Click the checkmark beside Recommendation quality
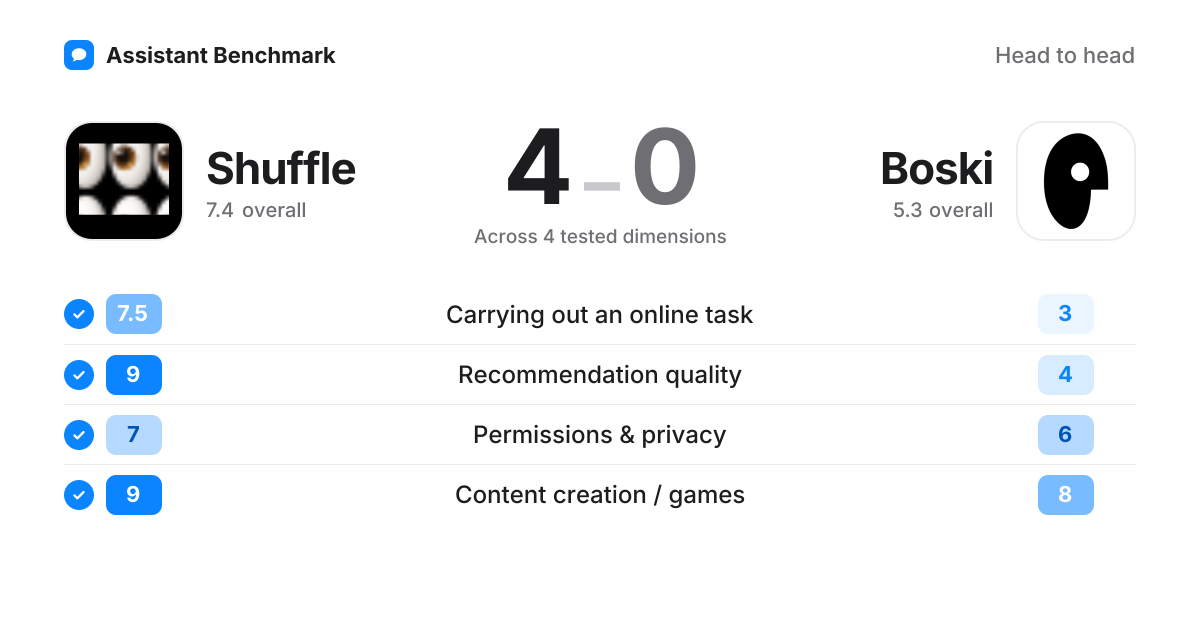The image size is (1200, 630). [79, 375]
